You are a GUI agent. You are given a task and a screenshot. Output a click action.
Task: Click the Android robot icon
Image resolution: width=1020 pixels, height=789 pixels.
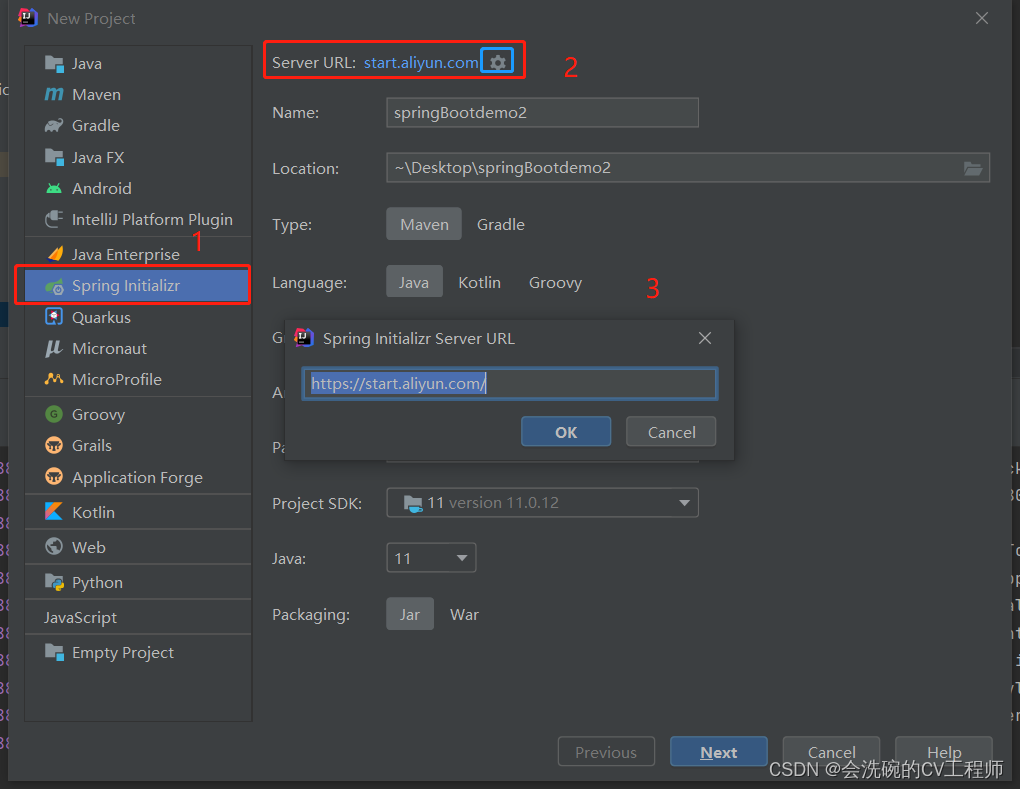[54, 189]
